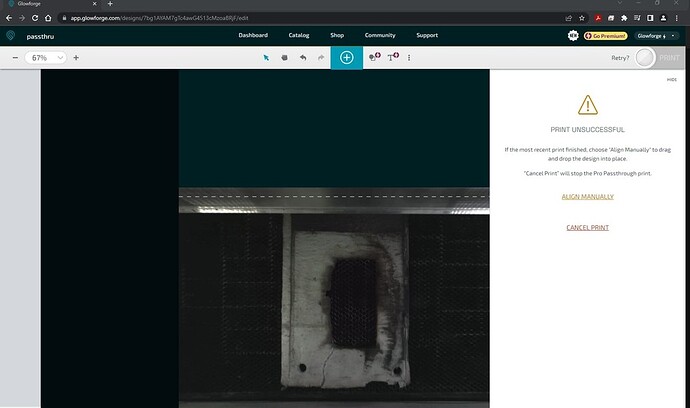Open the Catalog page
This screenshot has width=690, height=408.
pos(299,35)
